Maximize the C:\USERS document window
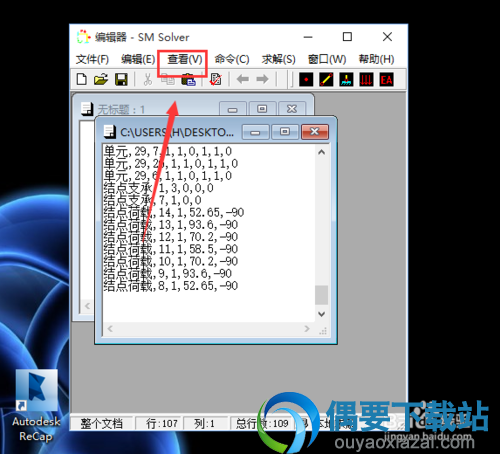This screenshot has height=454, width=500. 285,132
